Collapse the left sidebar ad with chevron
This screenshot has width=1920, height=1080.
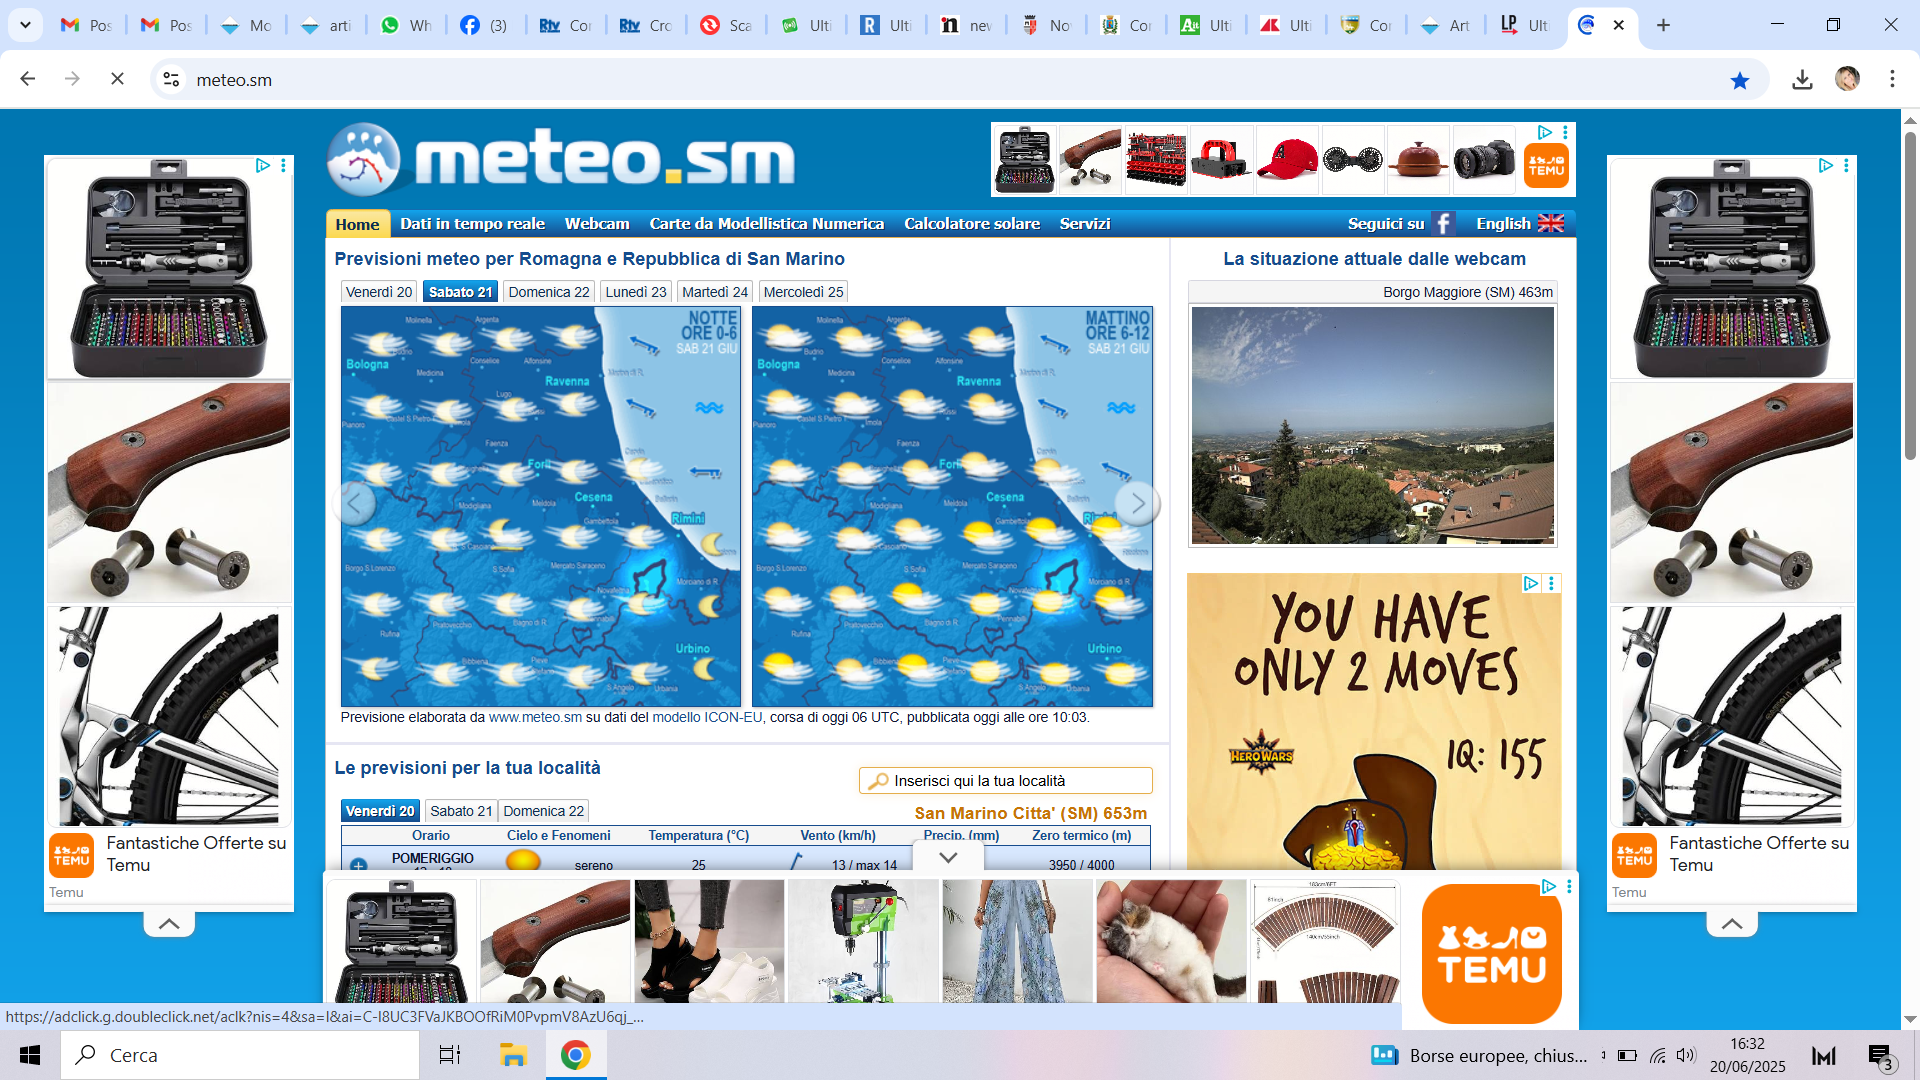[169, 924]
